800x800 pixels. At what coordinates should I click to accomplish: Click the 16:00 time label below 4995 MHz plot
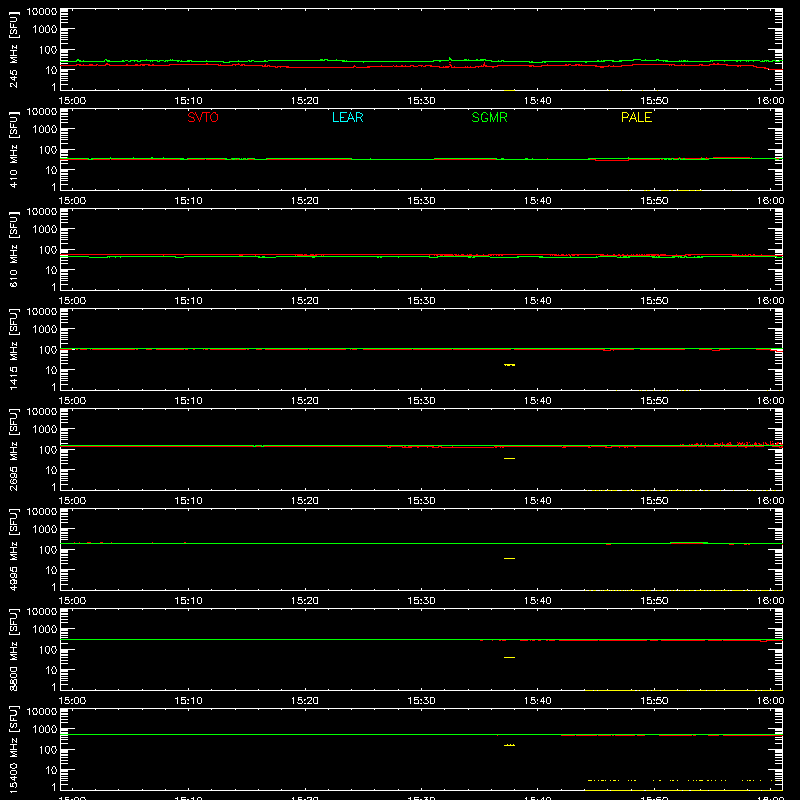tap(770, 601)
